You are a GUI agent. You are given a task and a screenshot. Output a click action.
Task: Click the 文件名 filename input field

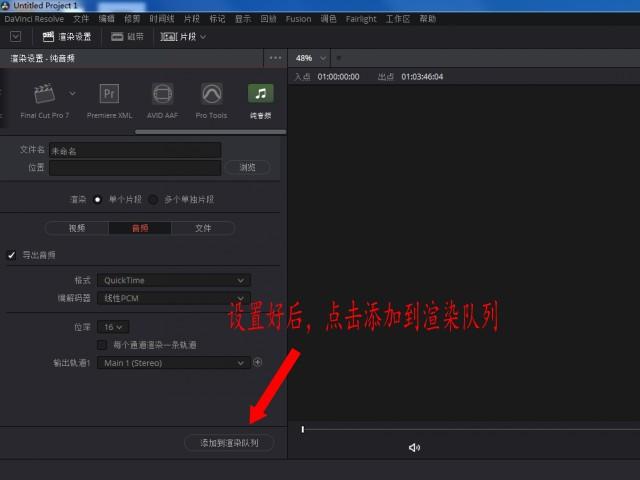point(135,150)
